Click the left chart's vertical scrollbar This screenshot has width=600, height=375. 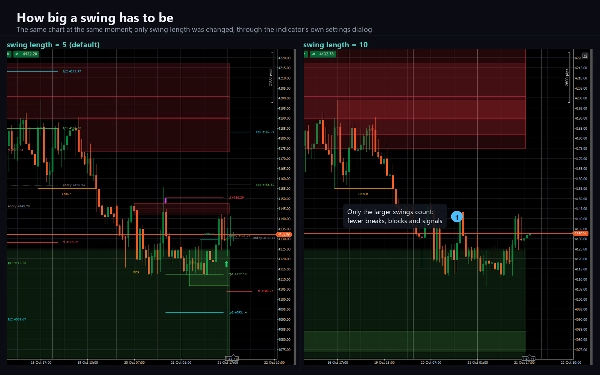(294, 207)
